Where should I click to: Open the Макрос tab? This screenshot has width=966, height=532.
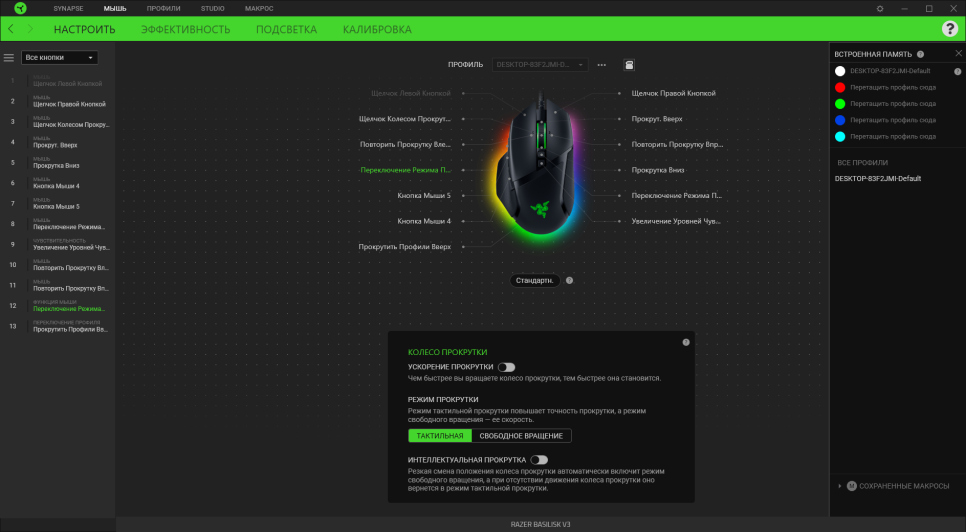tap(259, 9)
